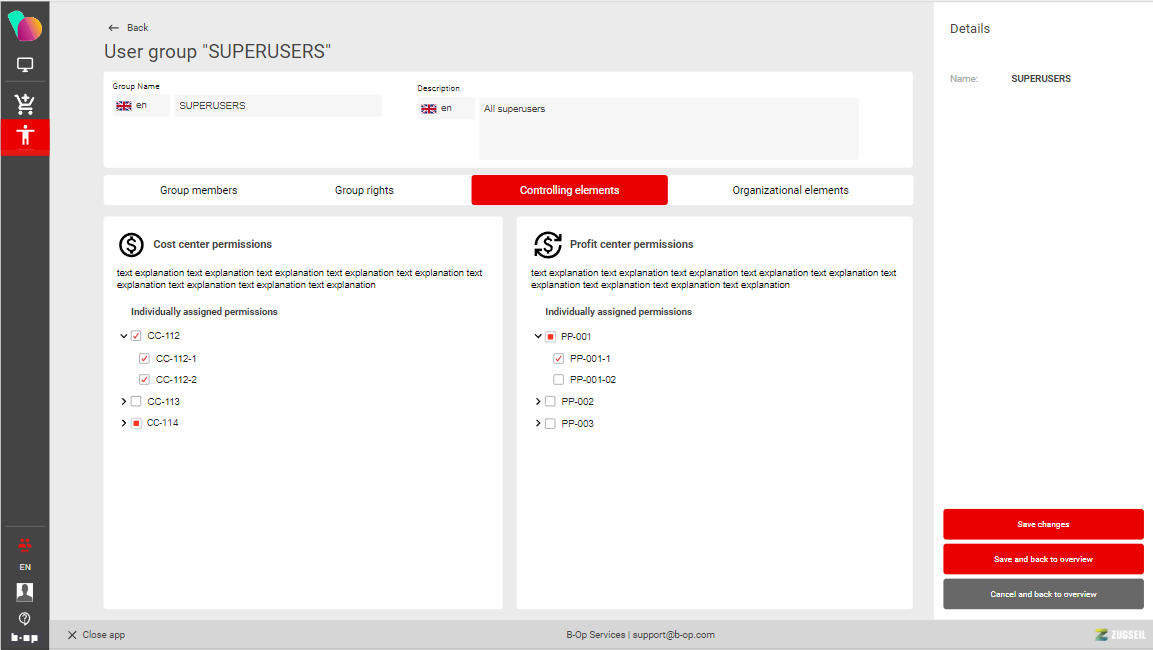Viewport: 1153px width, 650px height.
Task: Click the Group Name input field
Action: pyautogui.click(x=277, y=106)
